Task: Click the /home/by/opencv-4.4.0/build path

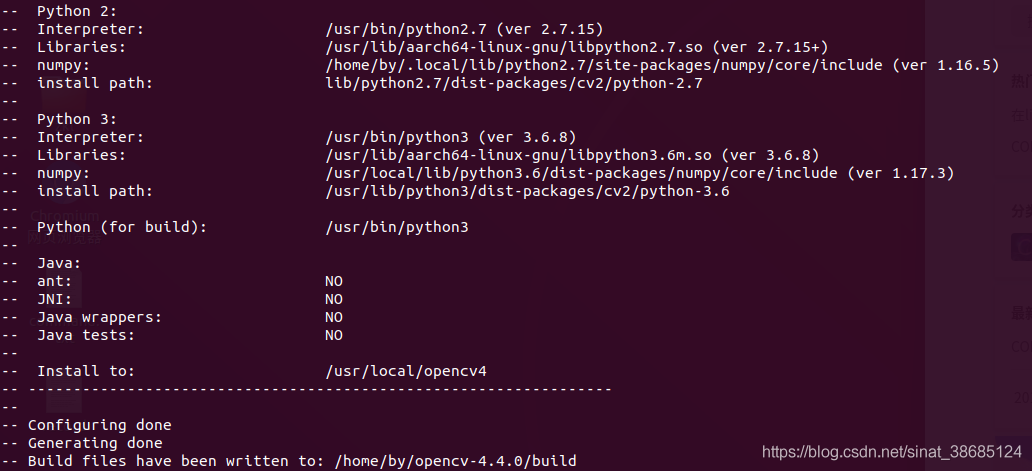Action: [455, 461]
